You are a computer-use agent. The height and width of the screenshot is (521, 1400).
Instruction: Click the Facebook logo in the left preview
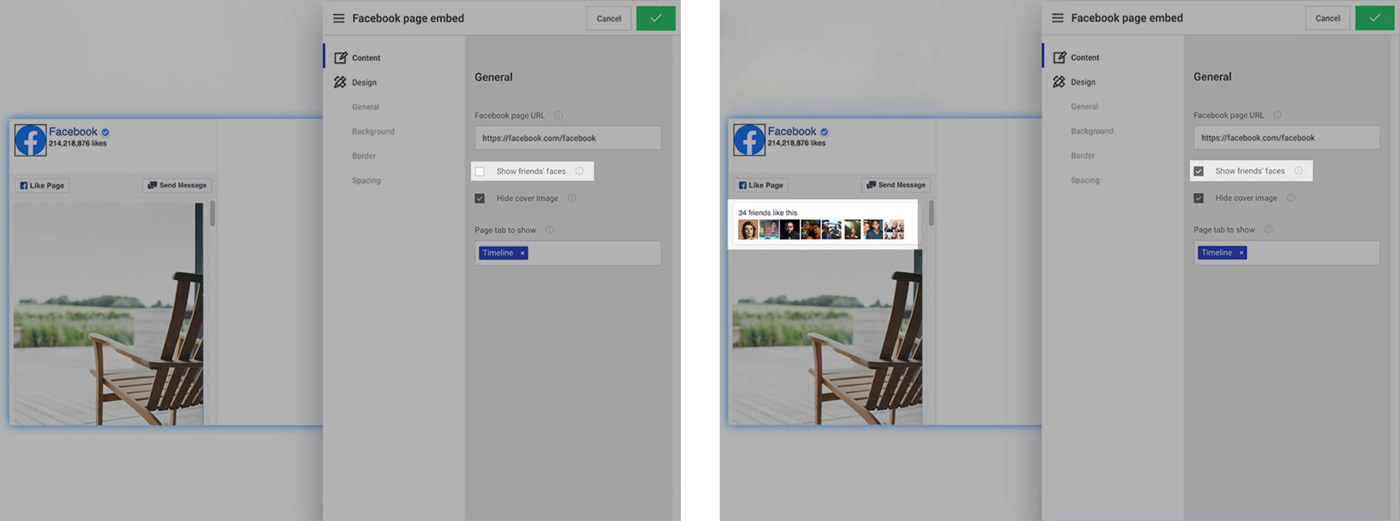pyautogui.click(x=30, y=141)
